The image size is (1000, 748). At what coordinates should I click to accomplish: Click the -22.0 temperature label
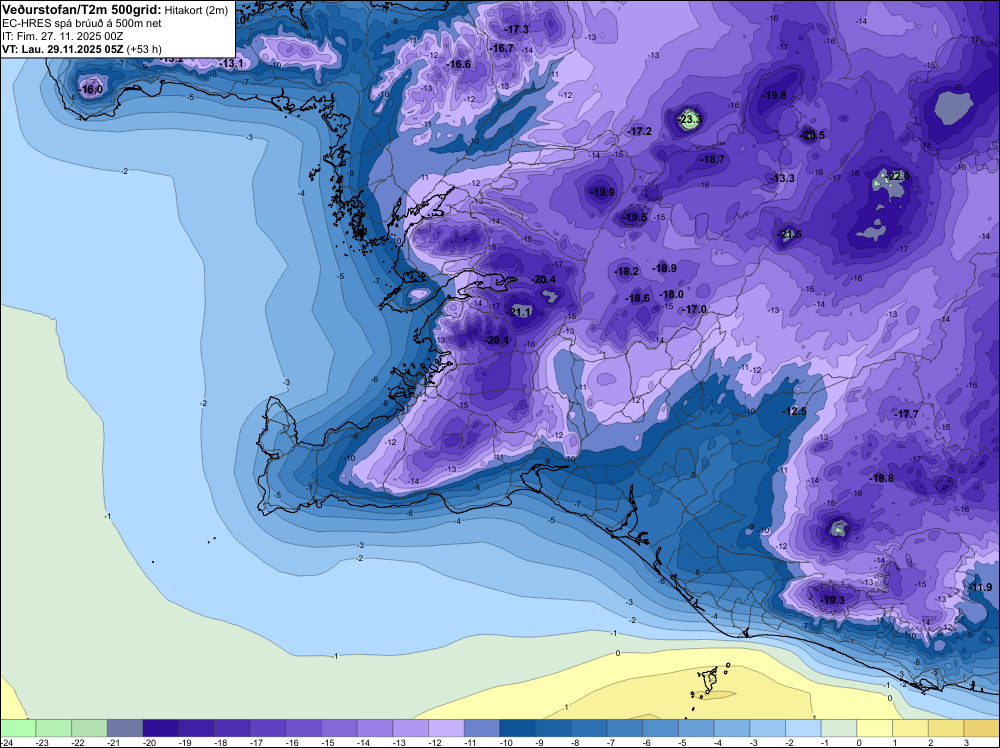[x=897, y=176]
